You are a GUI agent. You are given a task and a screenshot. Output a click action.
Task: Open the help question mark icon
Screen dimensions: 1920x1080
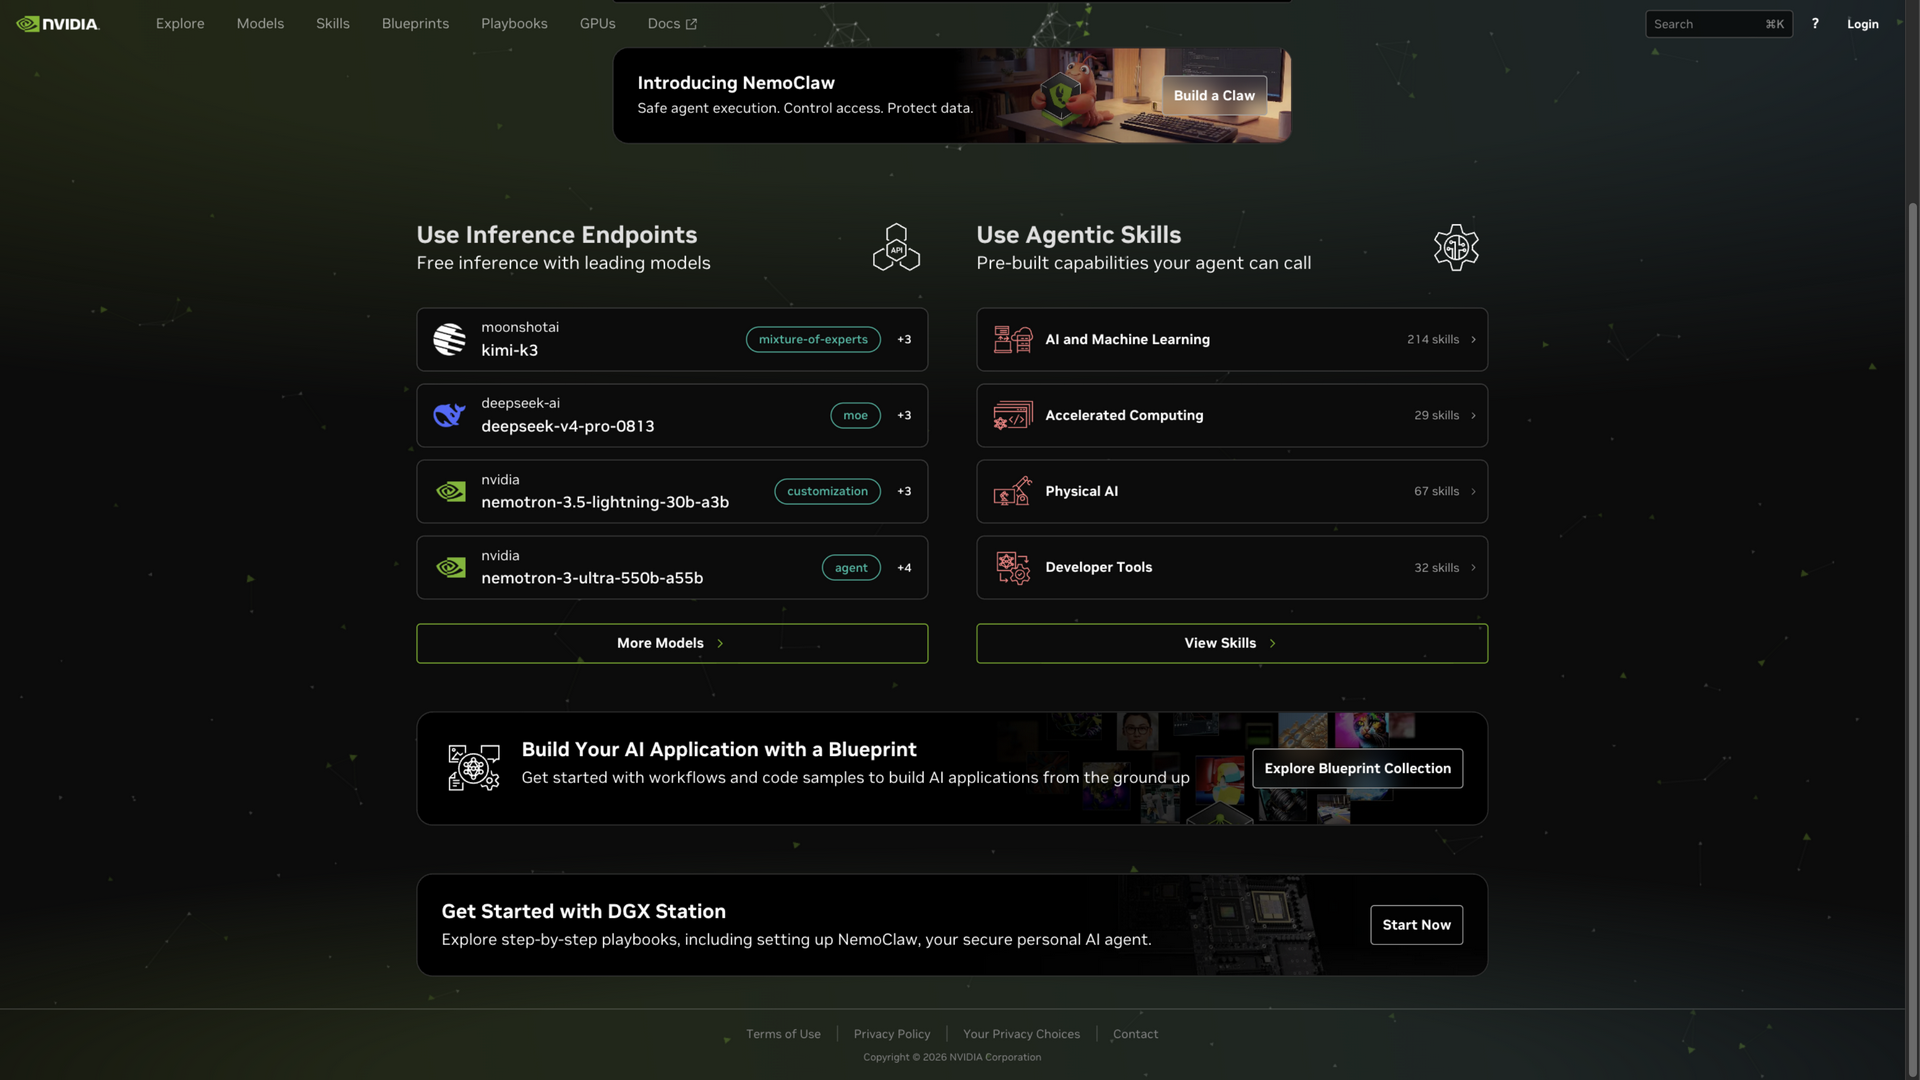[1815, 24]
